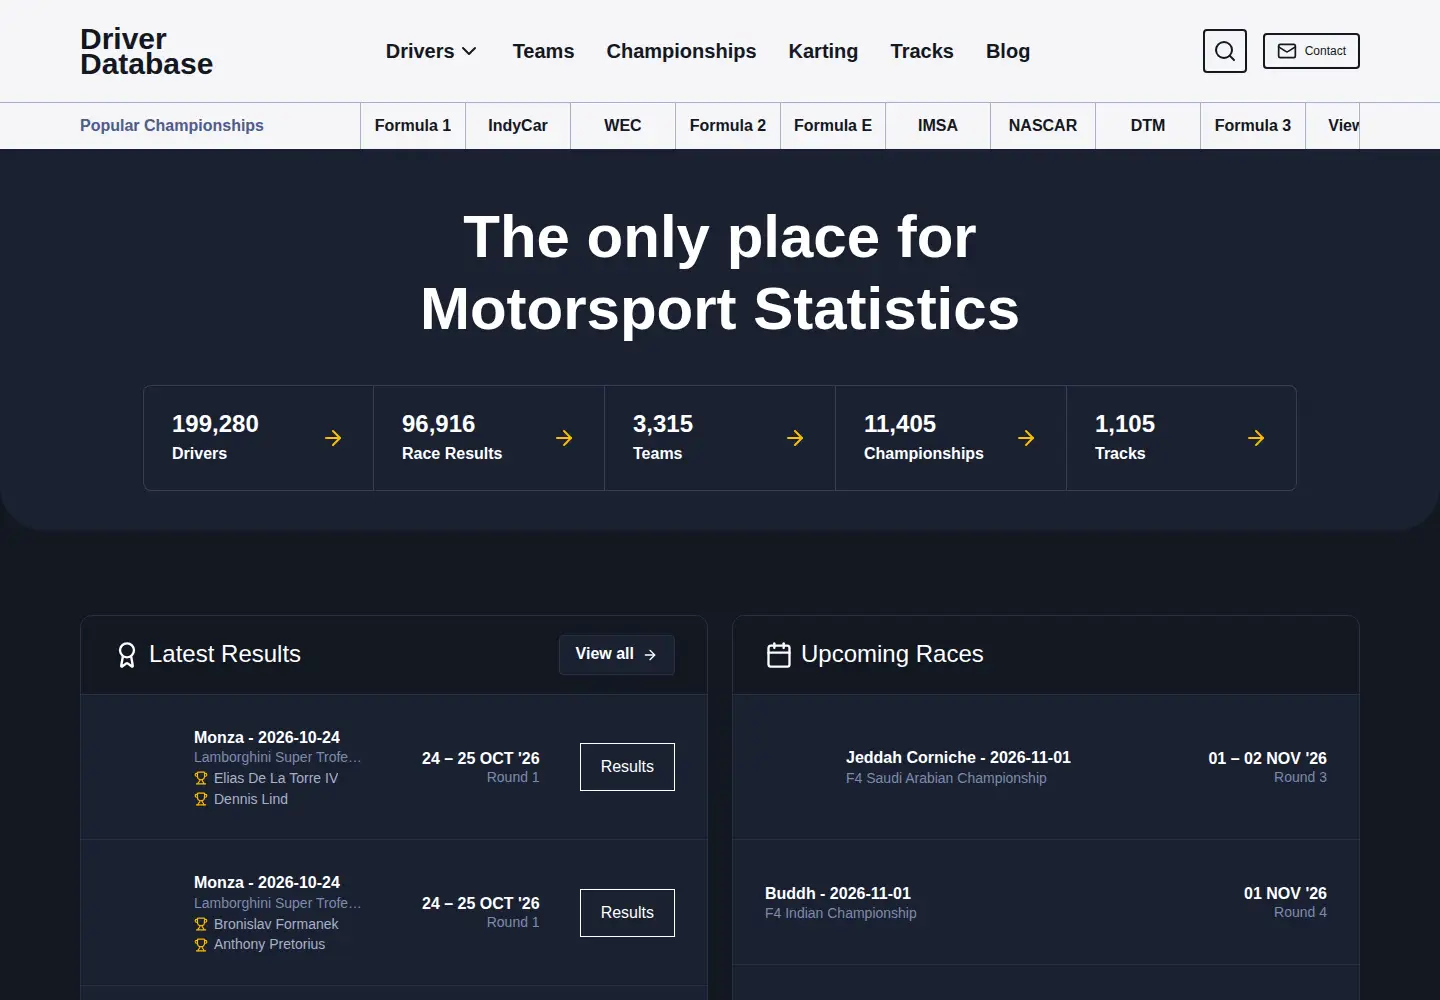Select the NASCAR championship tab
The width and height of the screenshot is (1440, 1000).
(1043, 126)
